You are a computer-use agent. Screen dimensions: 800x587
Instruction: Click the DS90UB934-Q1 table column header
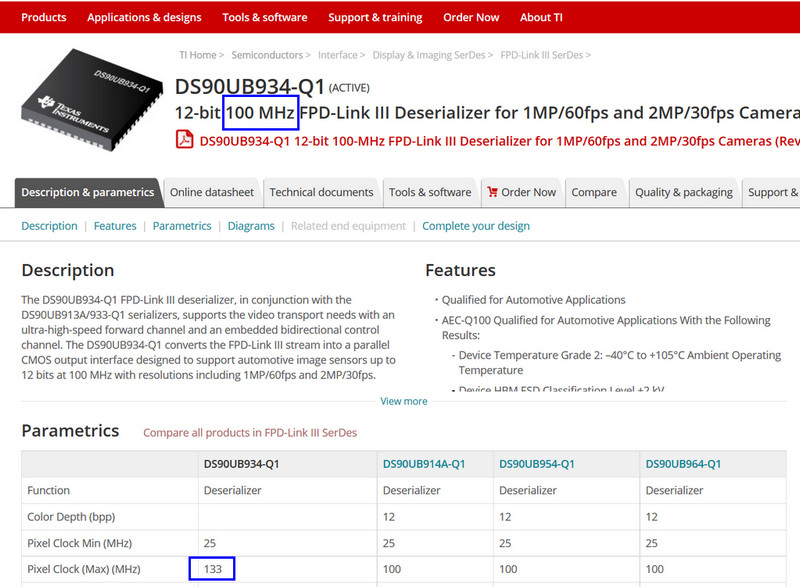[241, 464]
